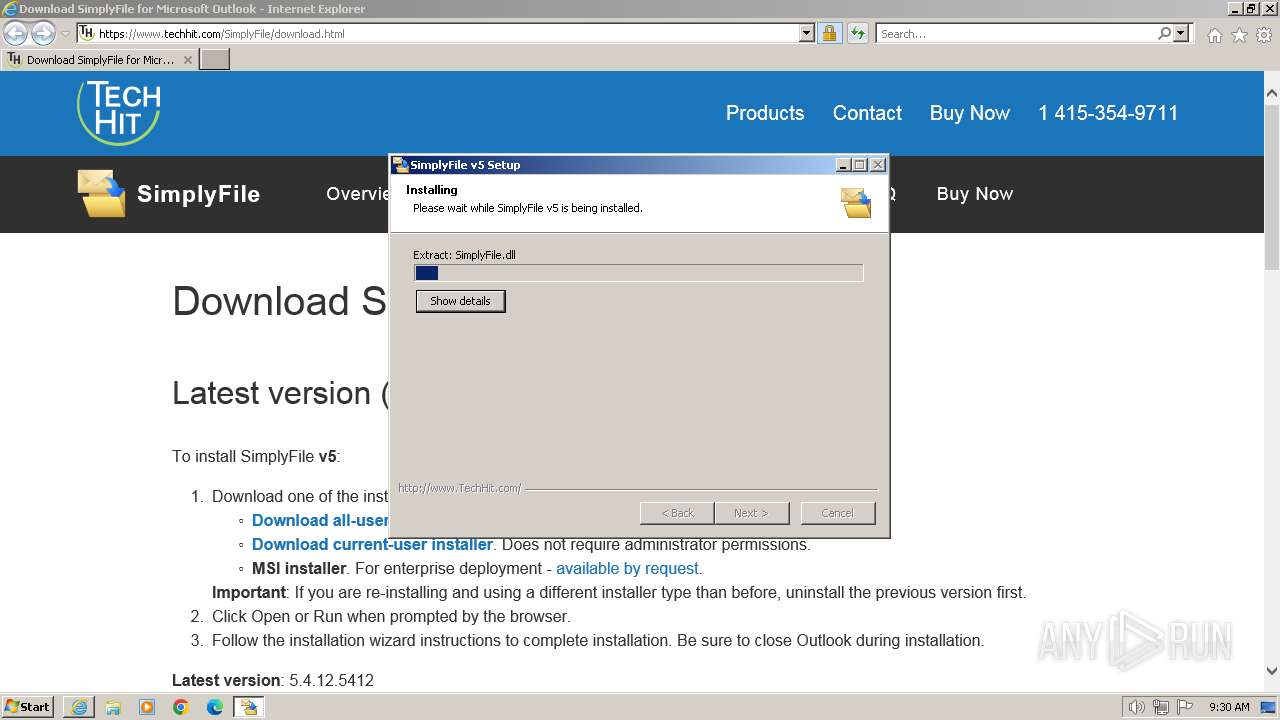Open Favorites star icon

click(1239, 35)
